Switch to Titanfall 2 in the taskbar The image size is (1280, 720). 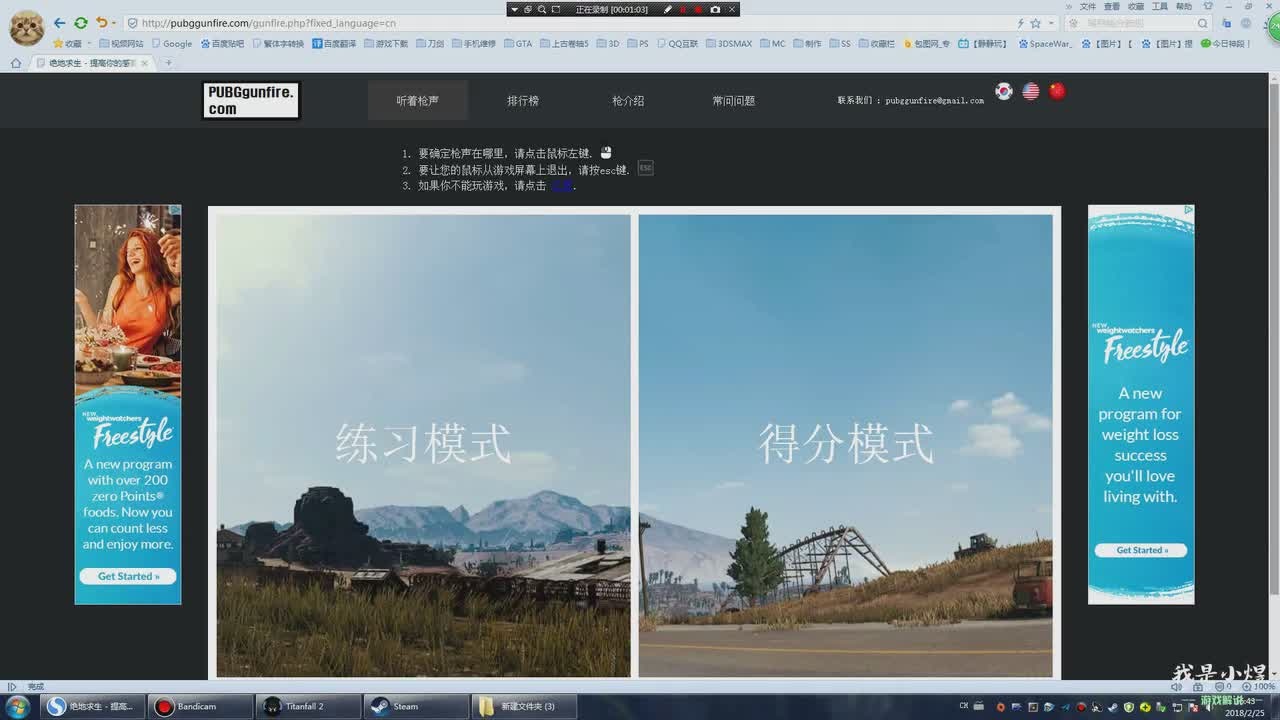[308, 707]
